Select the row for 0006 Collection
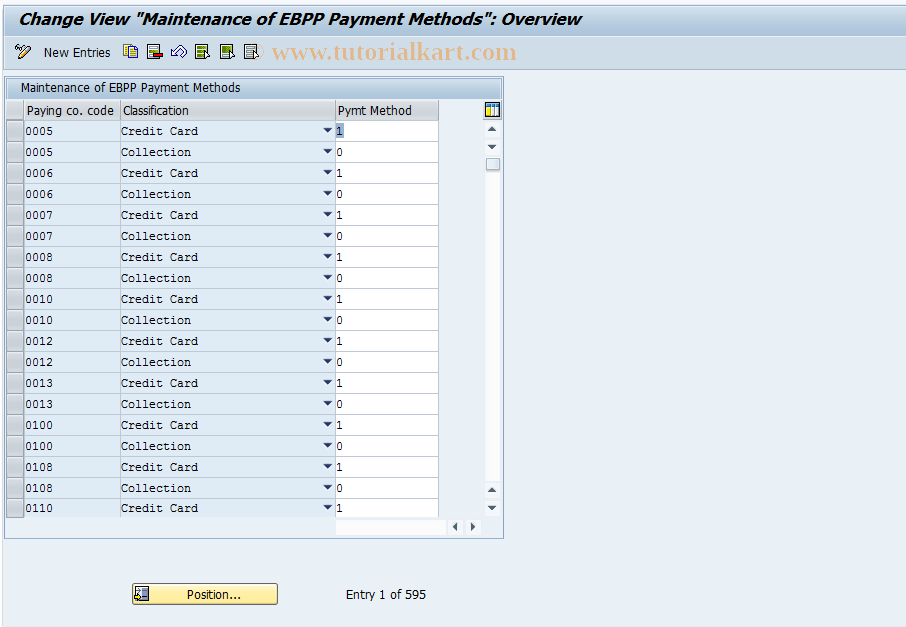This screenshot has width=906, height=627. (15, 194)
